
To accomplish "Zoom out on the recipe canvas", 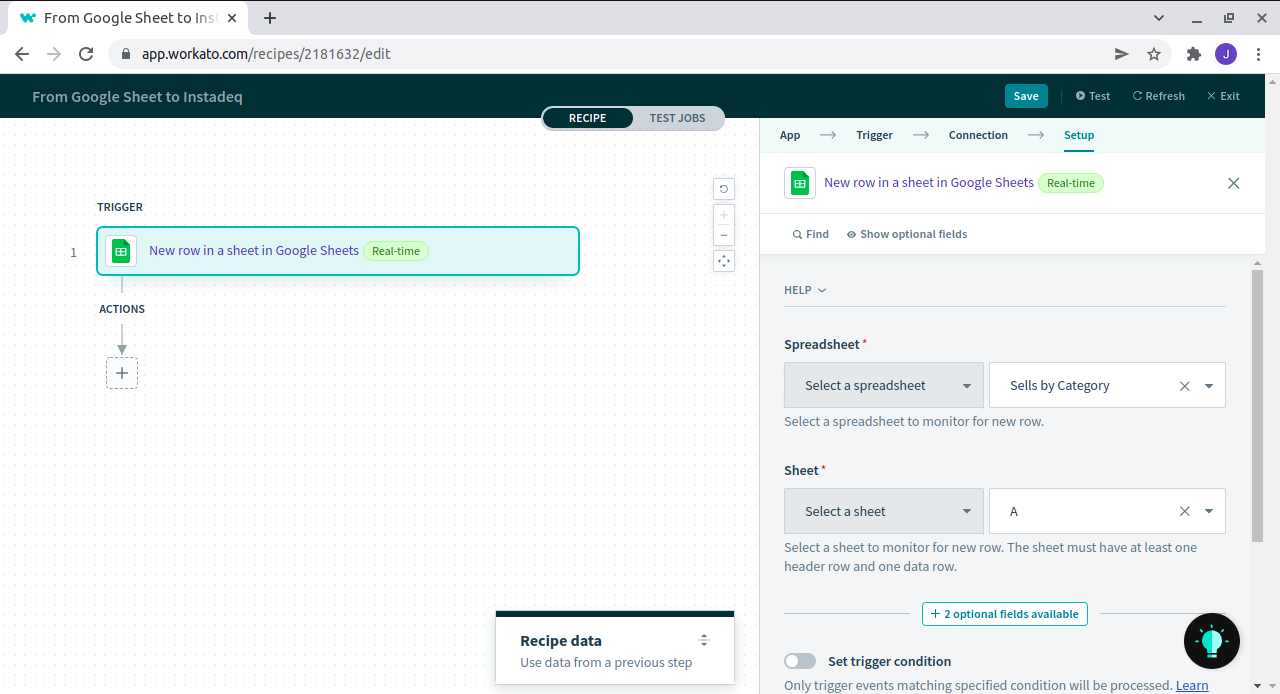I will tap(724, 236).
